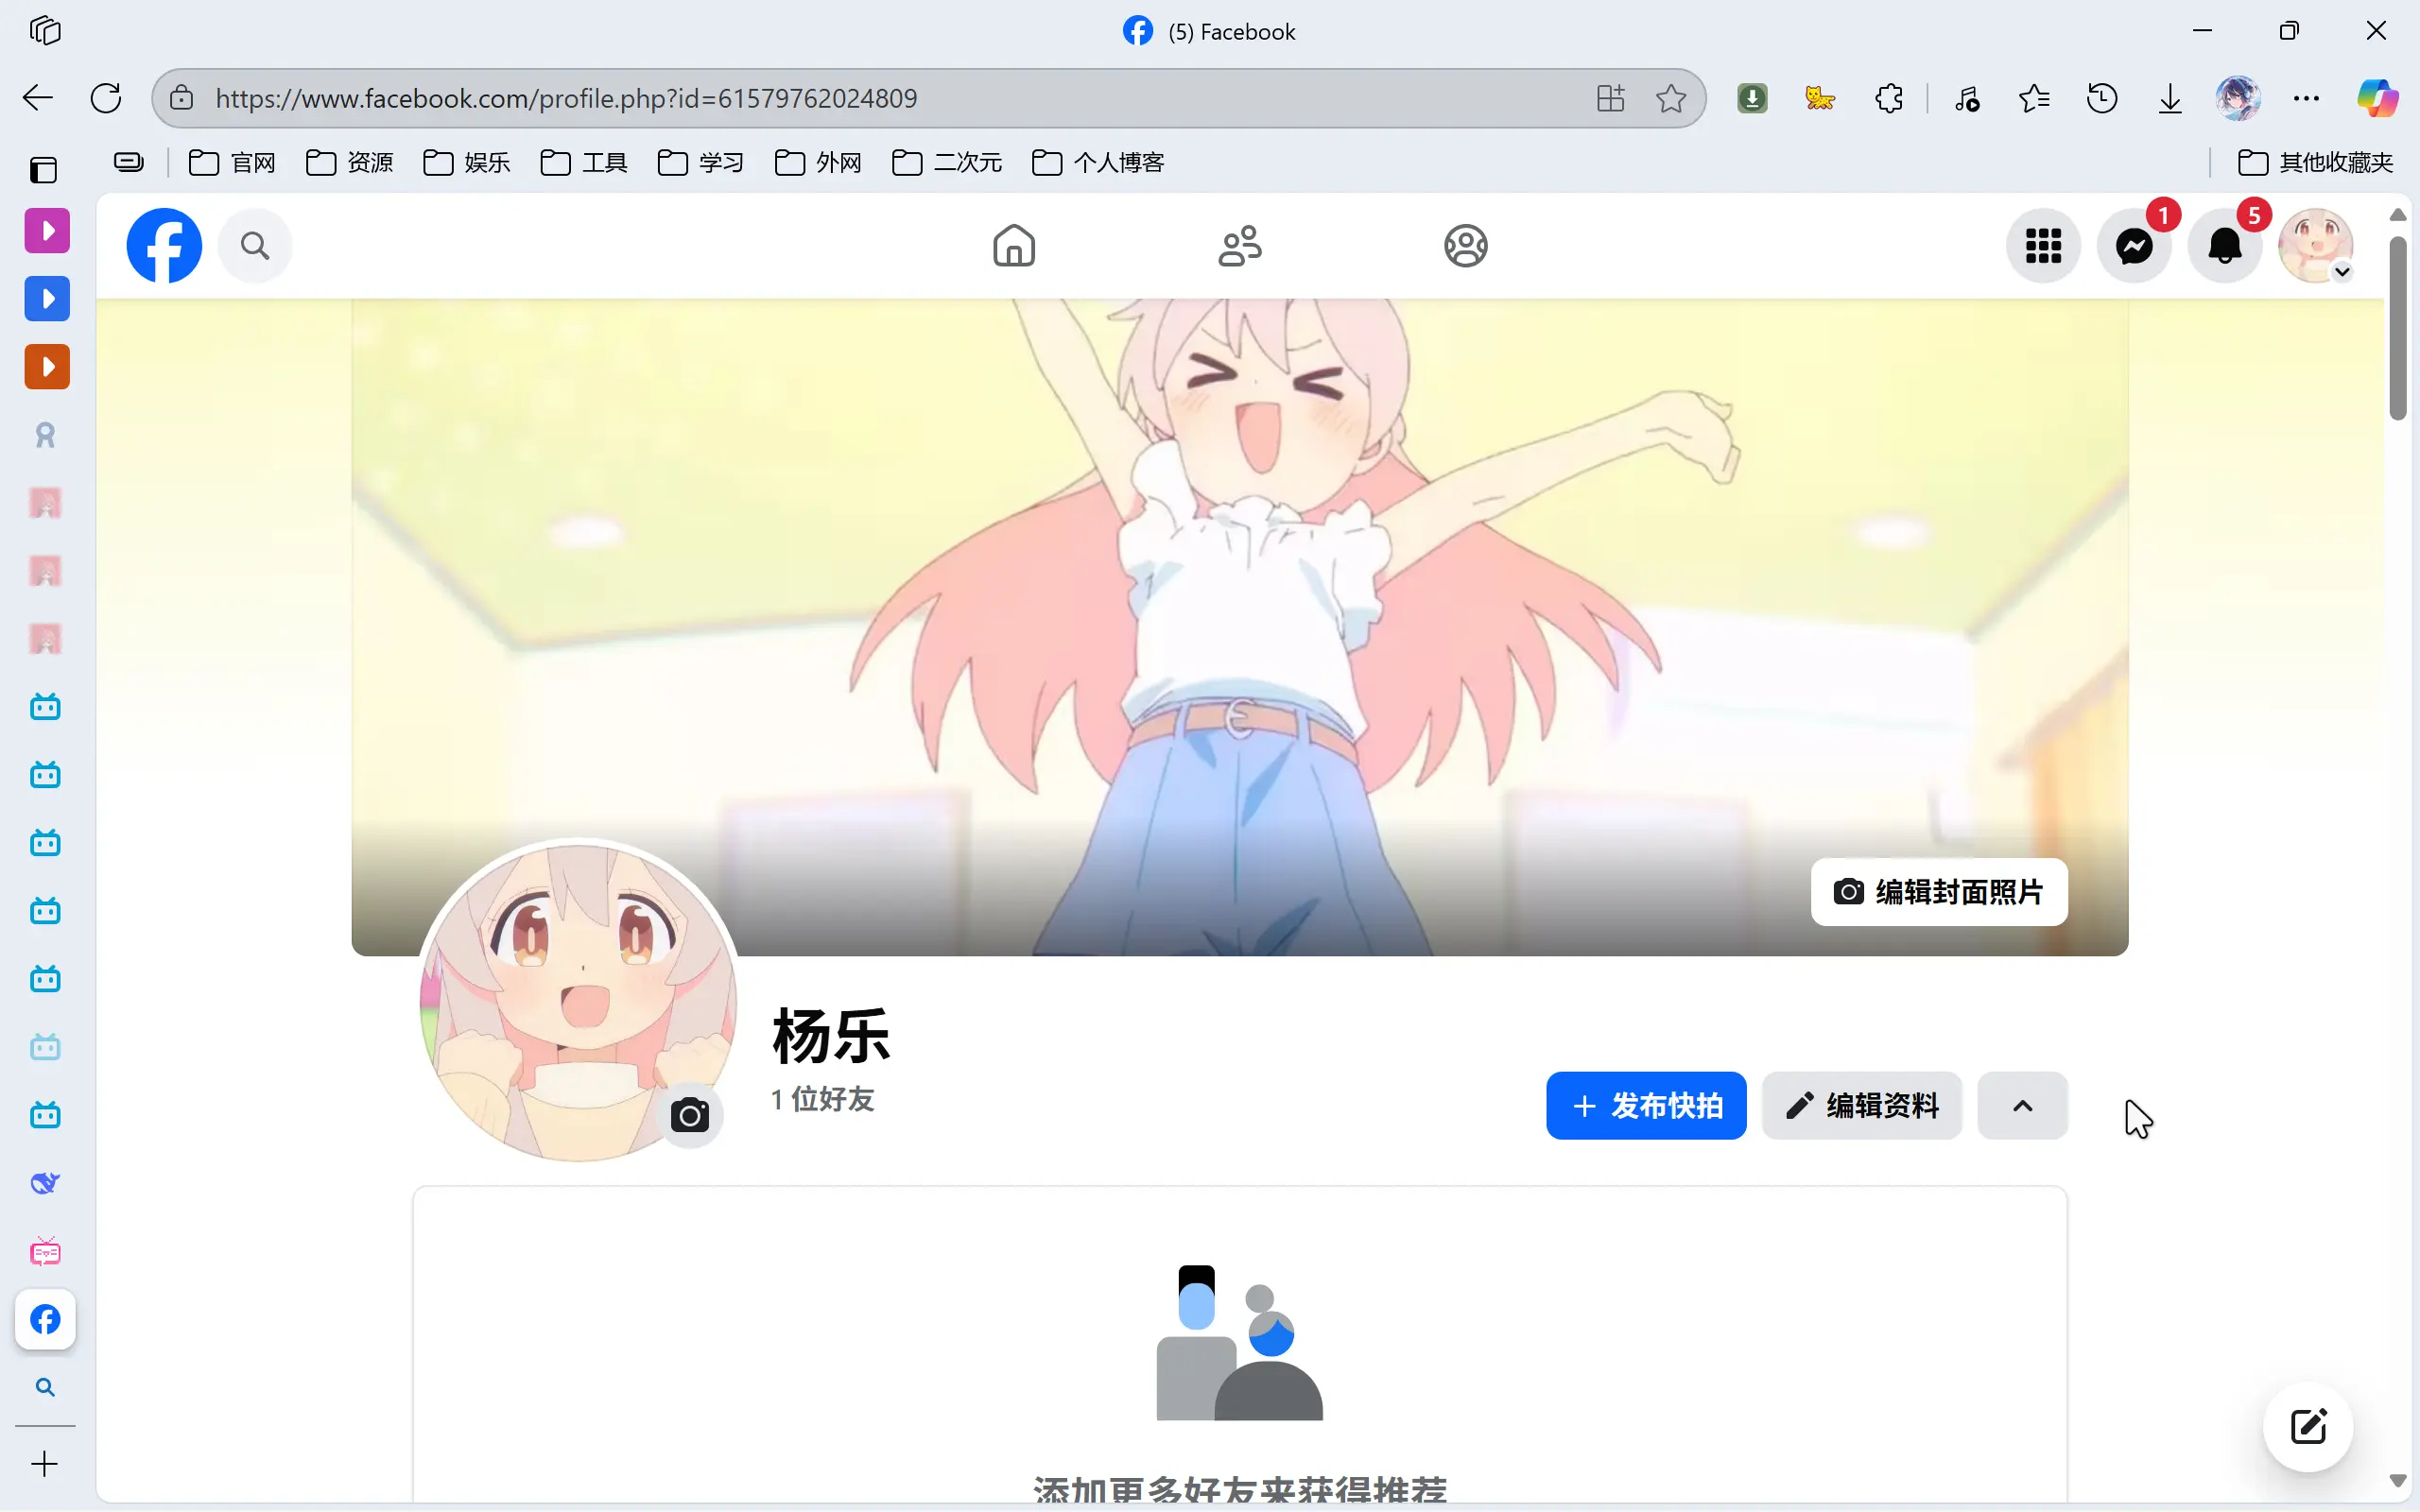Collapse suggestions with the chevron-up button
This screenshot has width=2420, height=1512.
tap(2022, 1105)
